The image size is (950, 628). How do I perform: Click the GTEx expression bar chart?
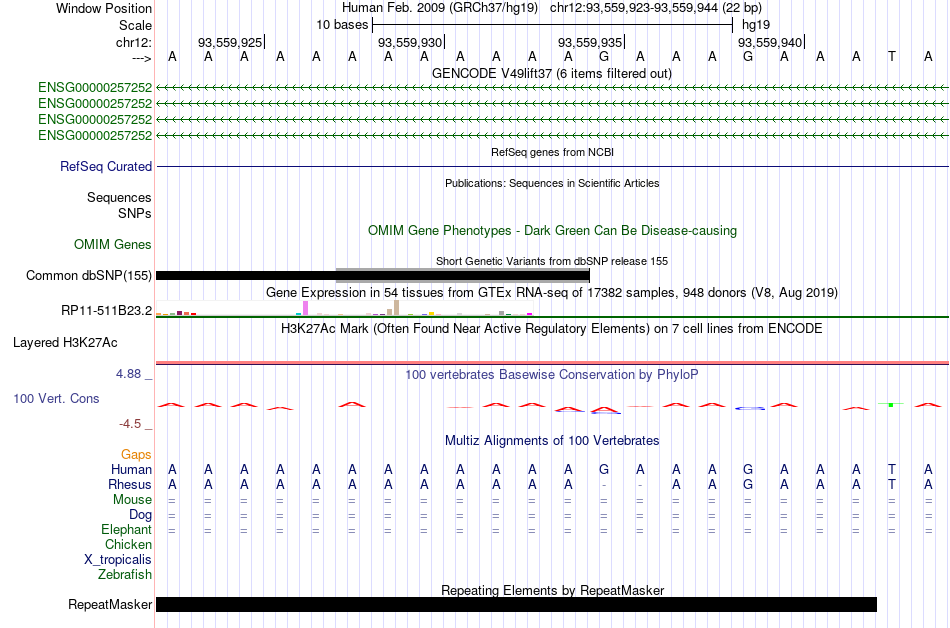pos(344,308)
